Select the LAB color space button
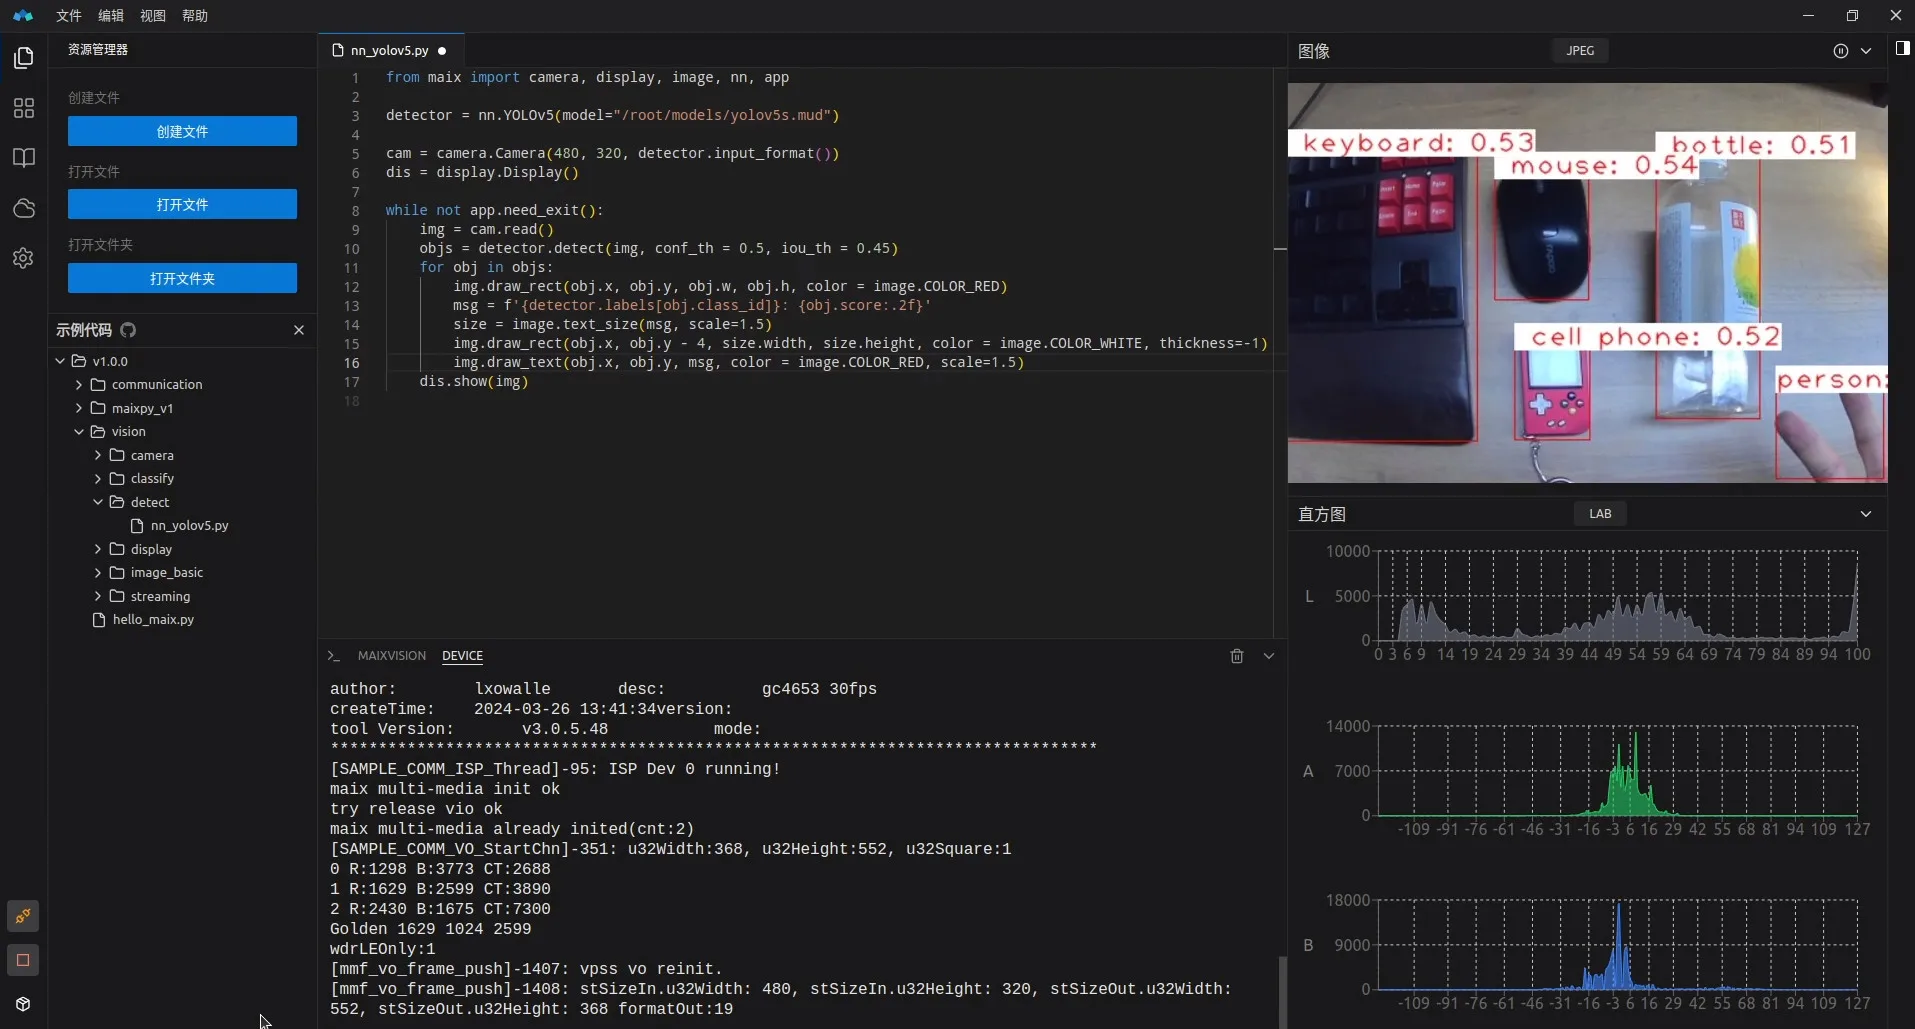This screenshot has width=1915, height=1029. [1600, 514]
